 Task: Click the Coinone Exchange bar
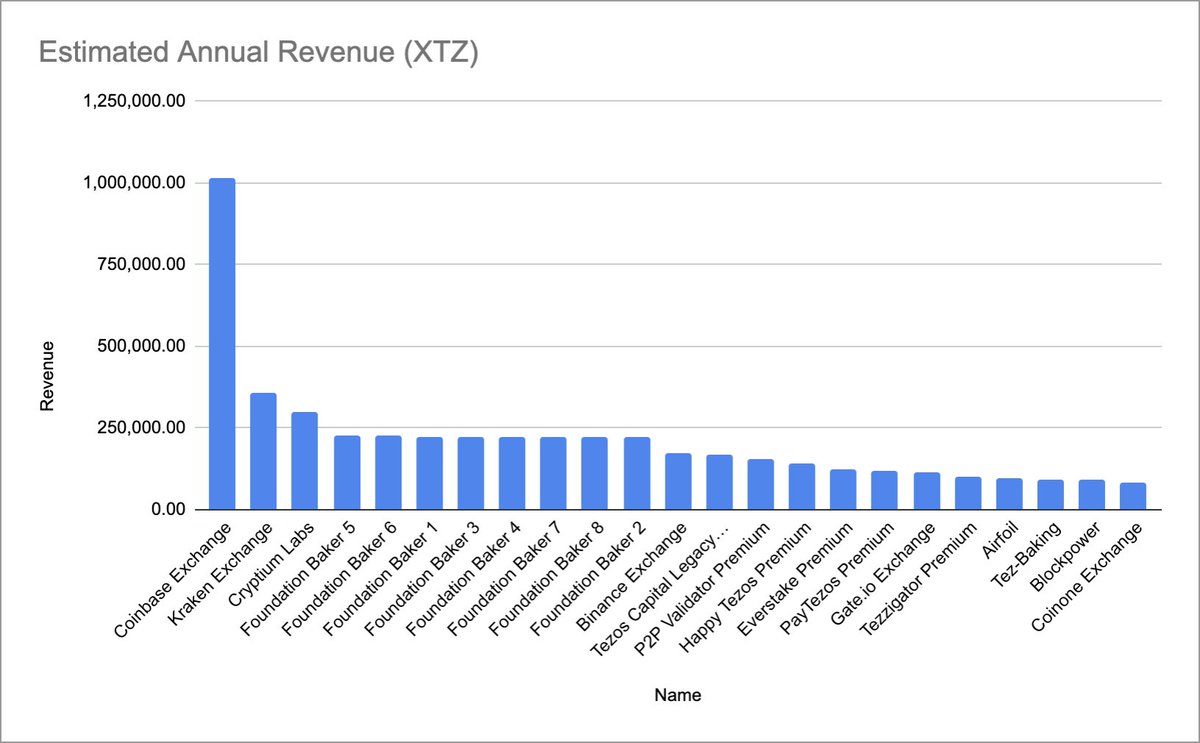pos(1134,496)
